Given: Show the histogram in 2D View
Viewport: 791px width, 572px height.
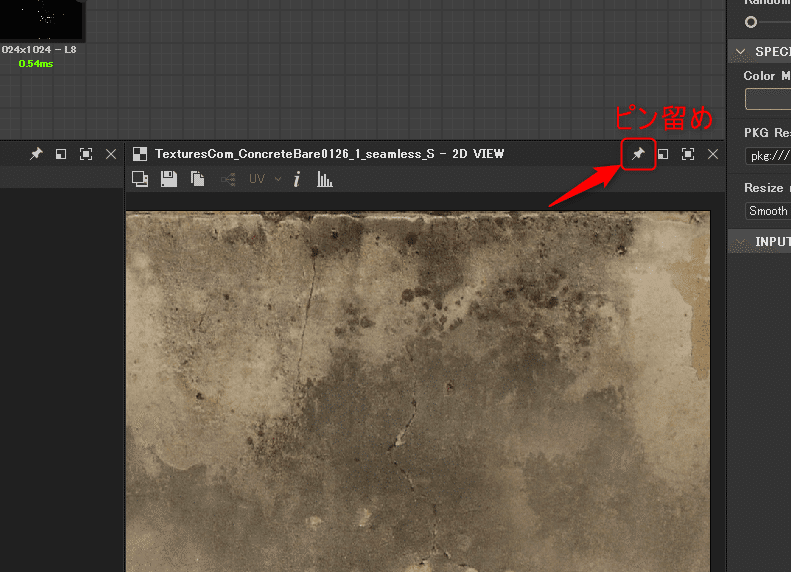Looking at the screenshot, I should 324,179.
